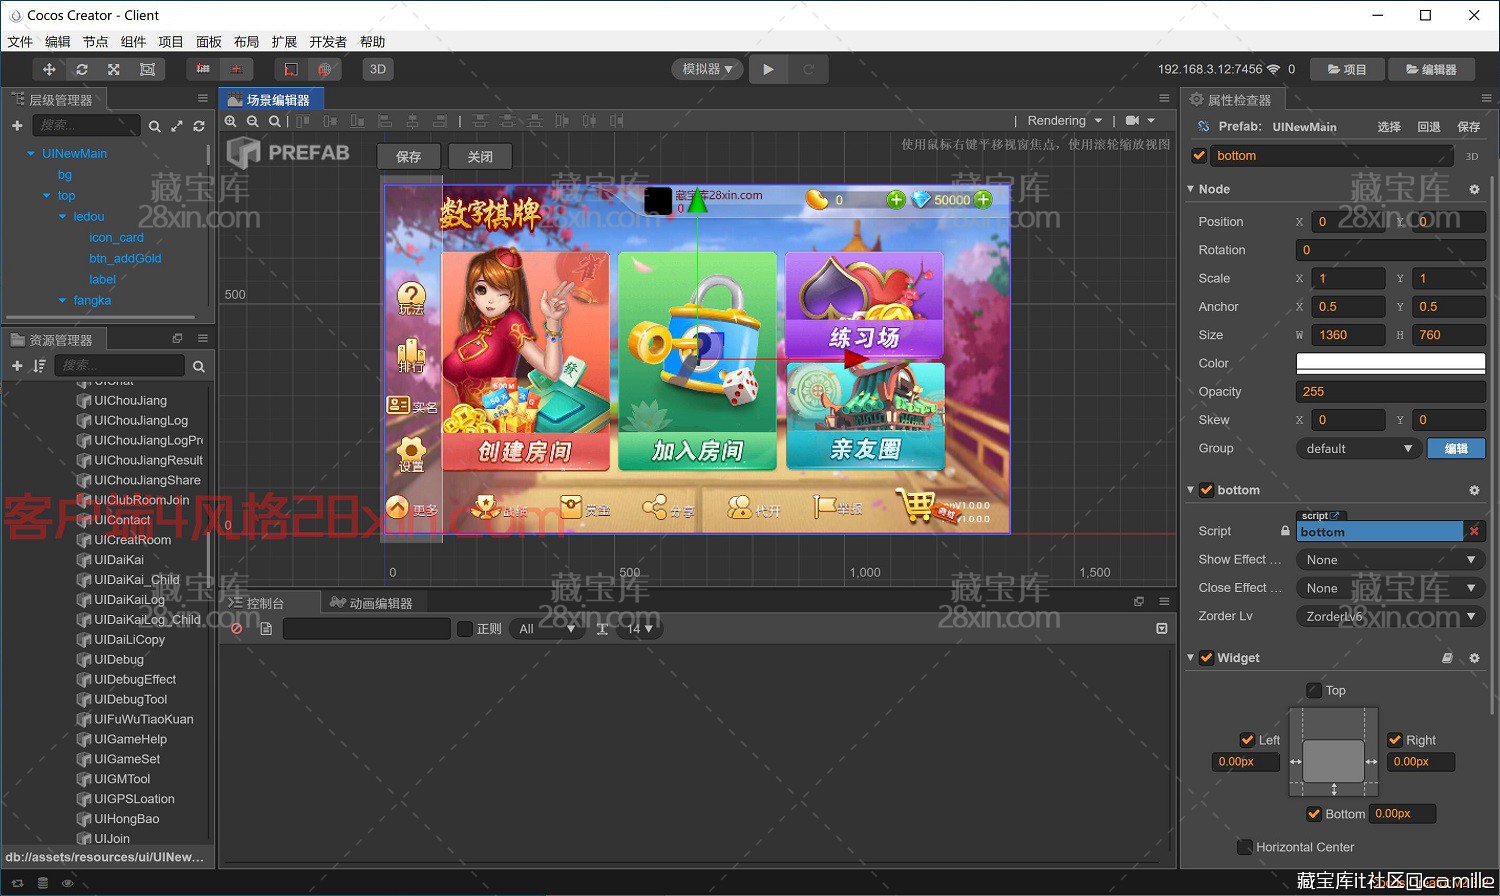Collapse the UINewMain tree node
1500x896 pixels.
(31, 153)
